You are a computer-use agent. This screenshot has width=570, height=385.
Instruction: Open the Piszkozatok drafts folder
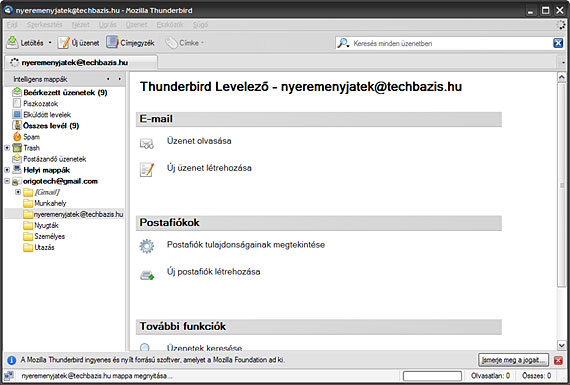point(35,103)
